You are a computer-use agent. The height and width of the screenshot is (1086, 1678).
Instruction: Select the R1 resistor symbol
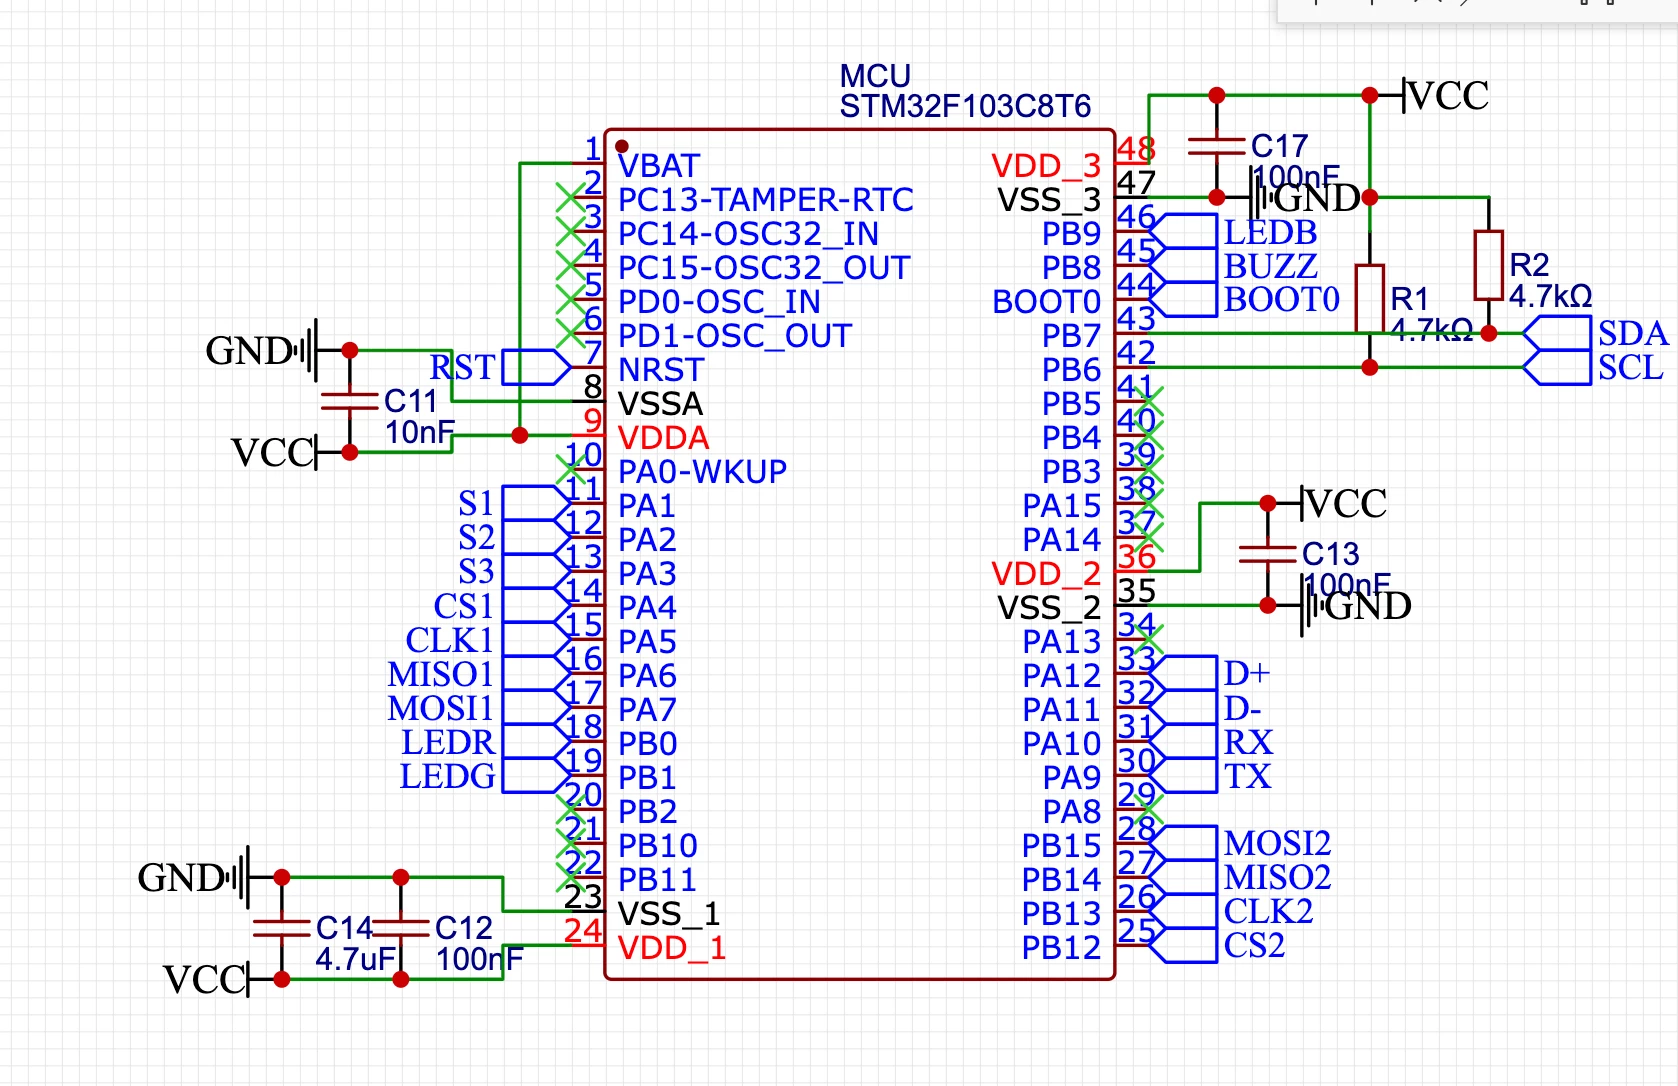pyautogui.click(x=1370, y=298)
